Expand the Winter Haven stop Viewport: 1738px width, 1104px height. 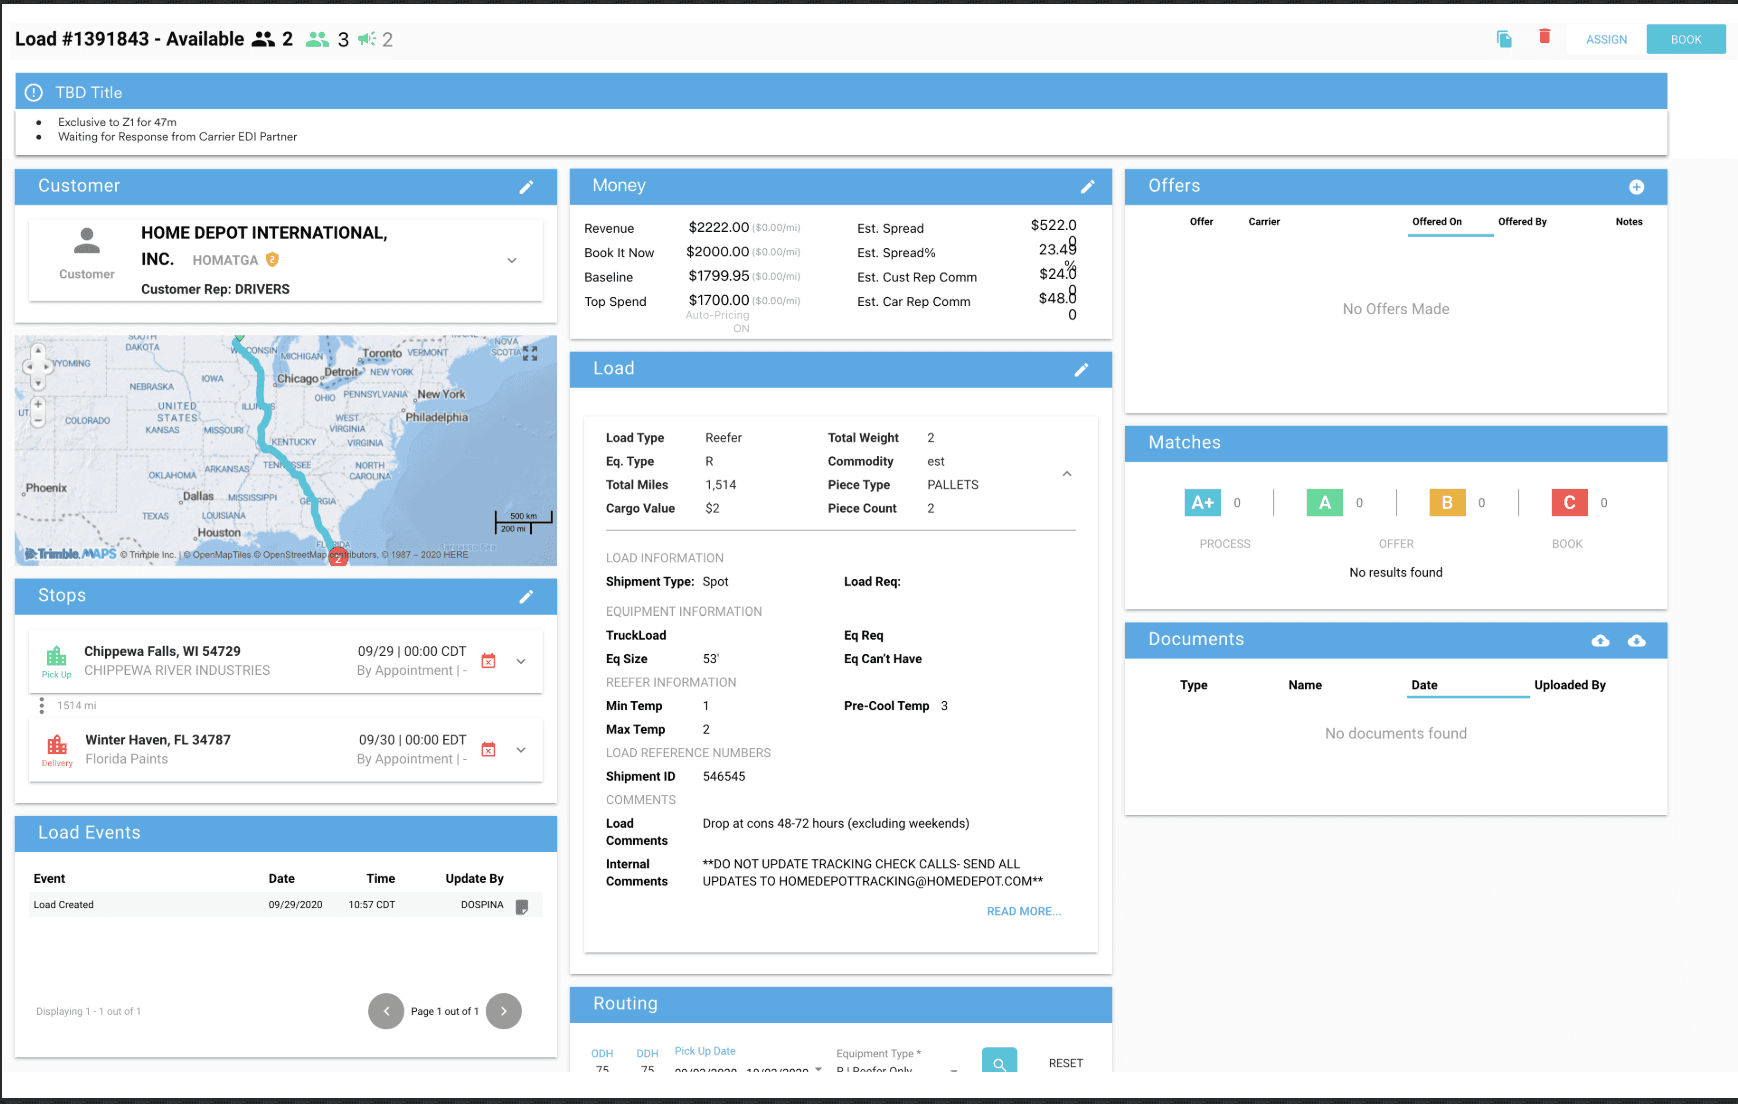coord(521,750)
